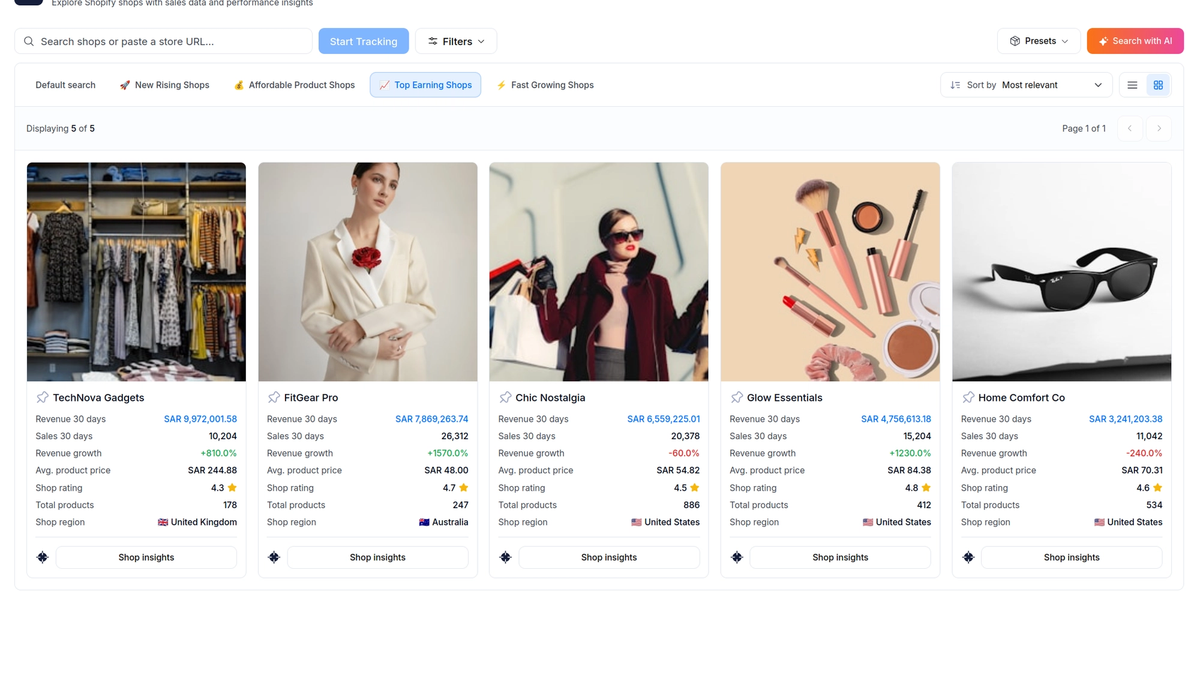Open Glow Essentials makeup thumbnail
1200x675 pixels.
click(x=830, y=272)
